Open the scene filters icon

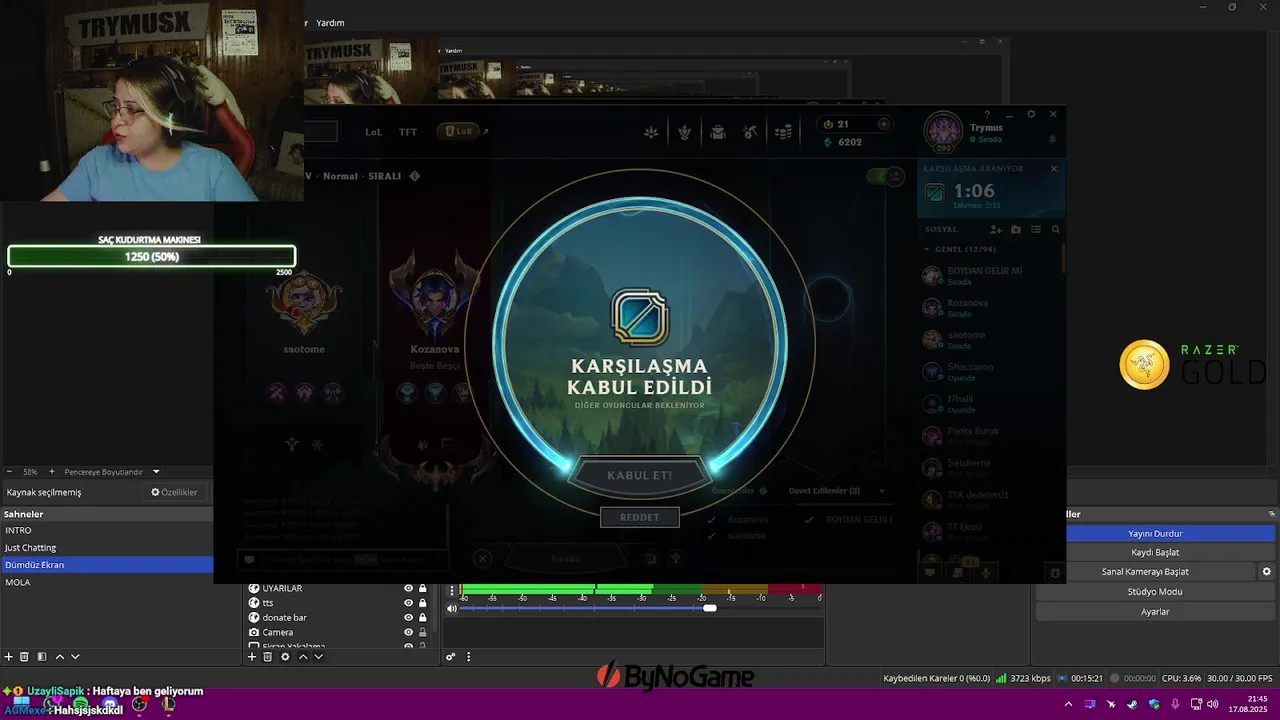pos(42,657)
